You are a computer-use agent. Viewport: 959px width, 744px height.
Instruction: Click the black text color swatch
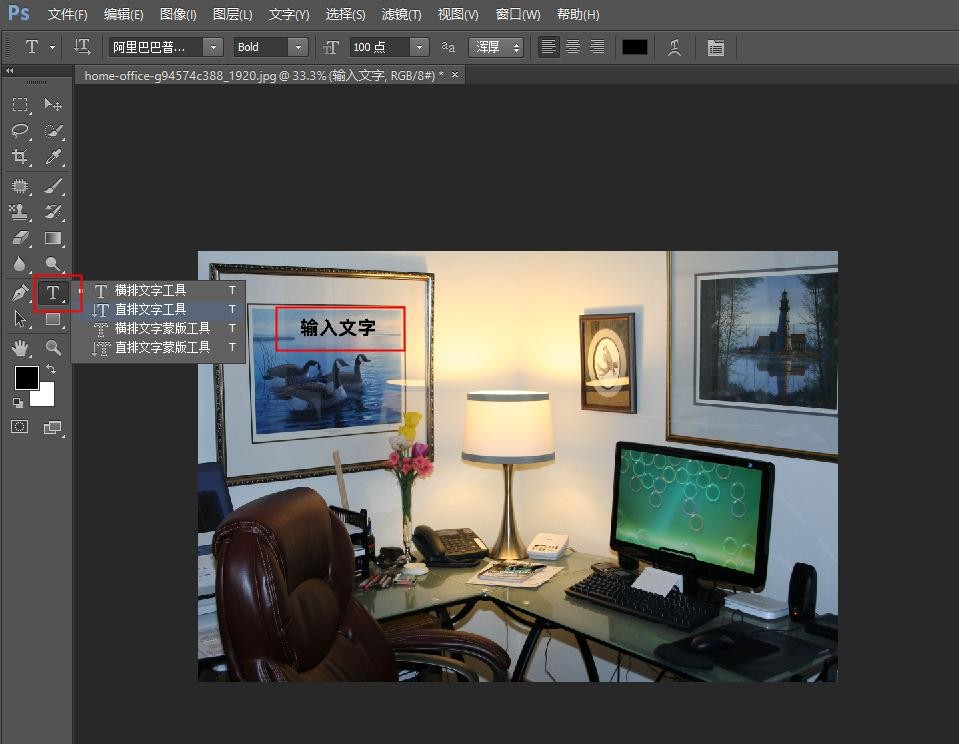coord(635,47)
